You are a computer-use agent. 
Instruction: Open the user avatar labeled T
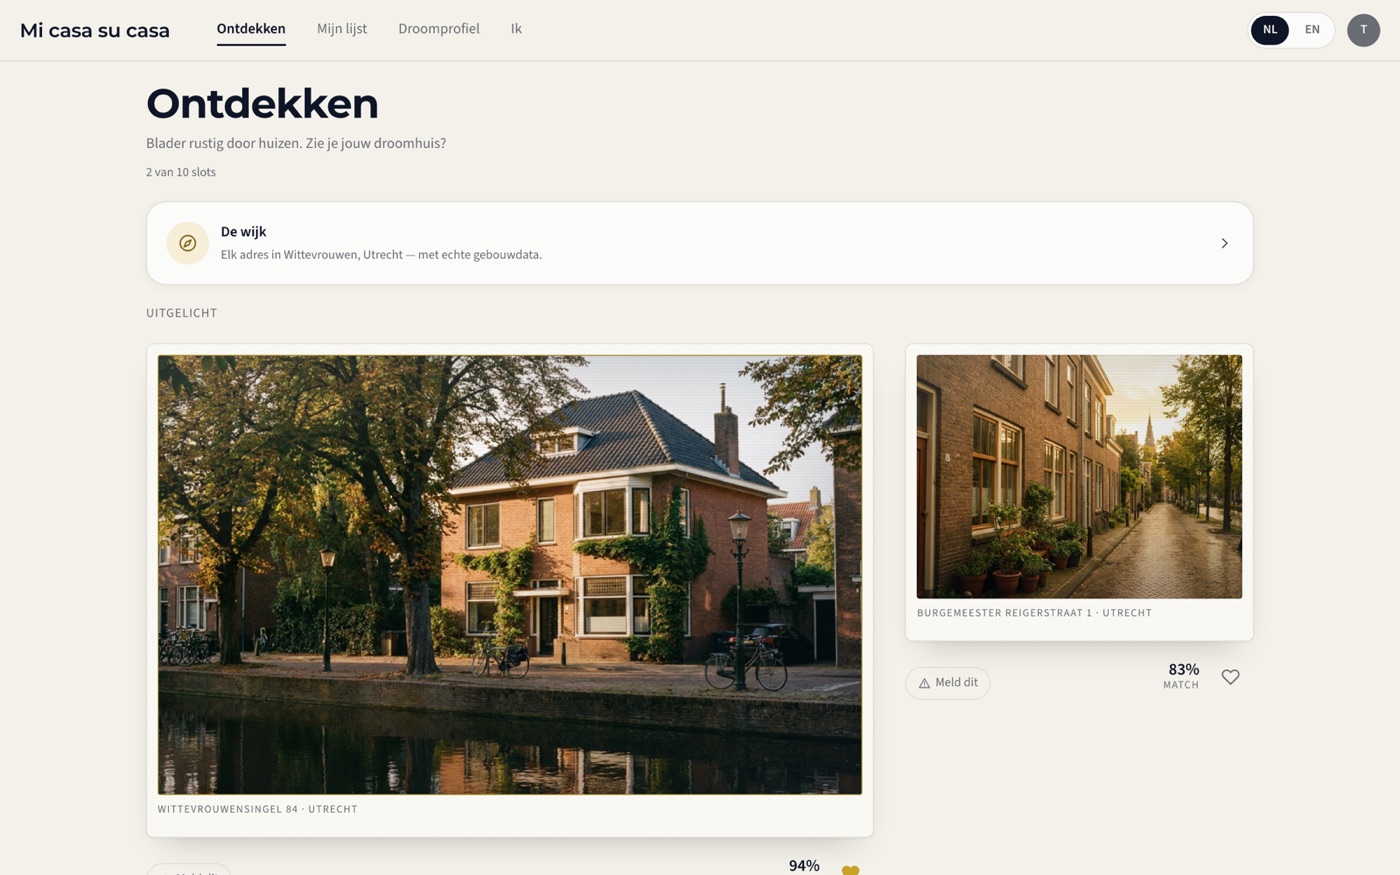pyautogui.click(x=1363, y=30)
